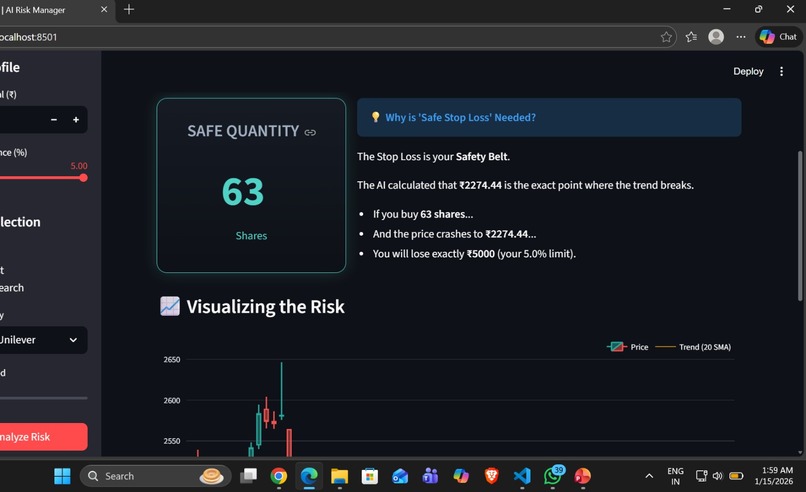Screen dimensions: 806x492
Task: Open the browser favorites list icon
Action: 691,37
